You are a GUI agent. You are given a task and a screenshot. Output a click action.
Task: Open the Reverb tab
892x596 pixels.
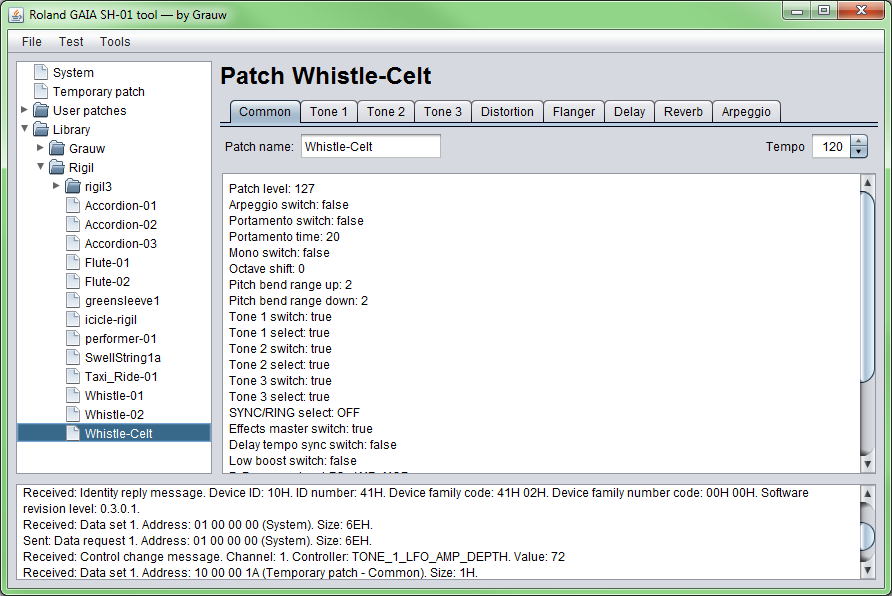(683, 111)
